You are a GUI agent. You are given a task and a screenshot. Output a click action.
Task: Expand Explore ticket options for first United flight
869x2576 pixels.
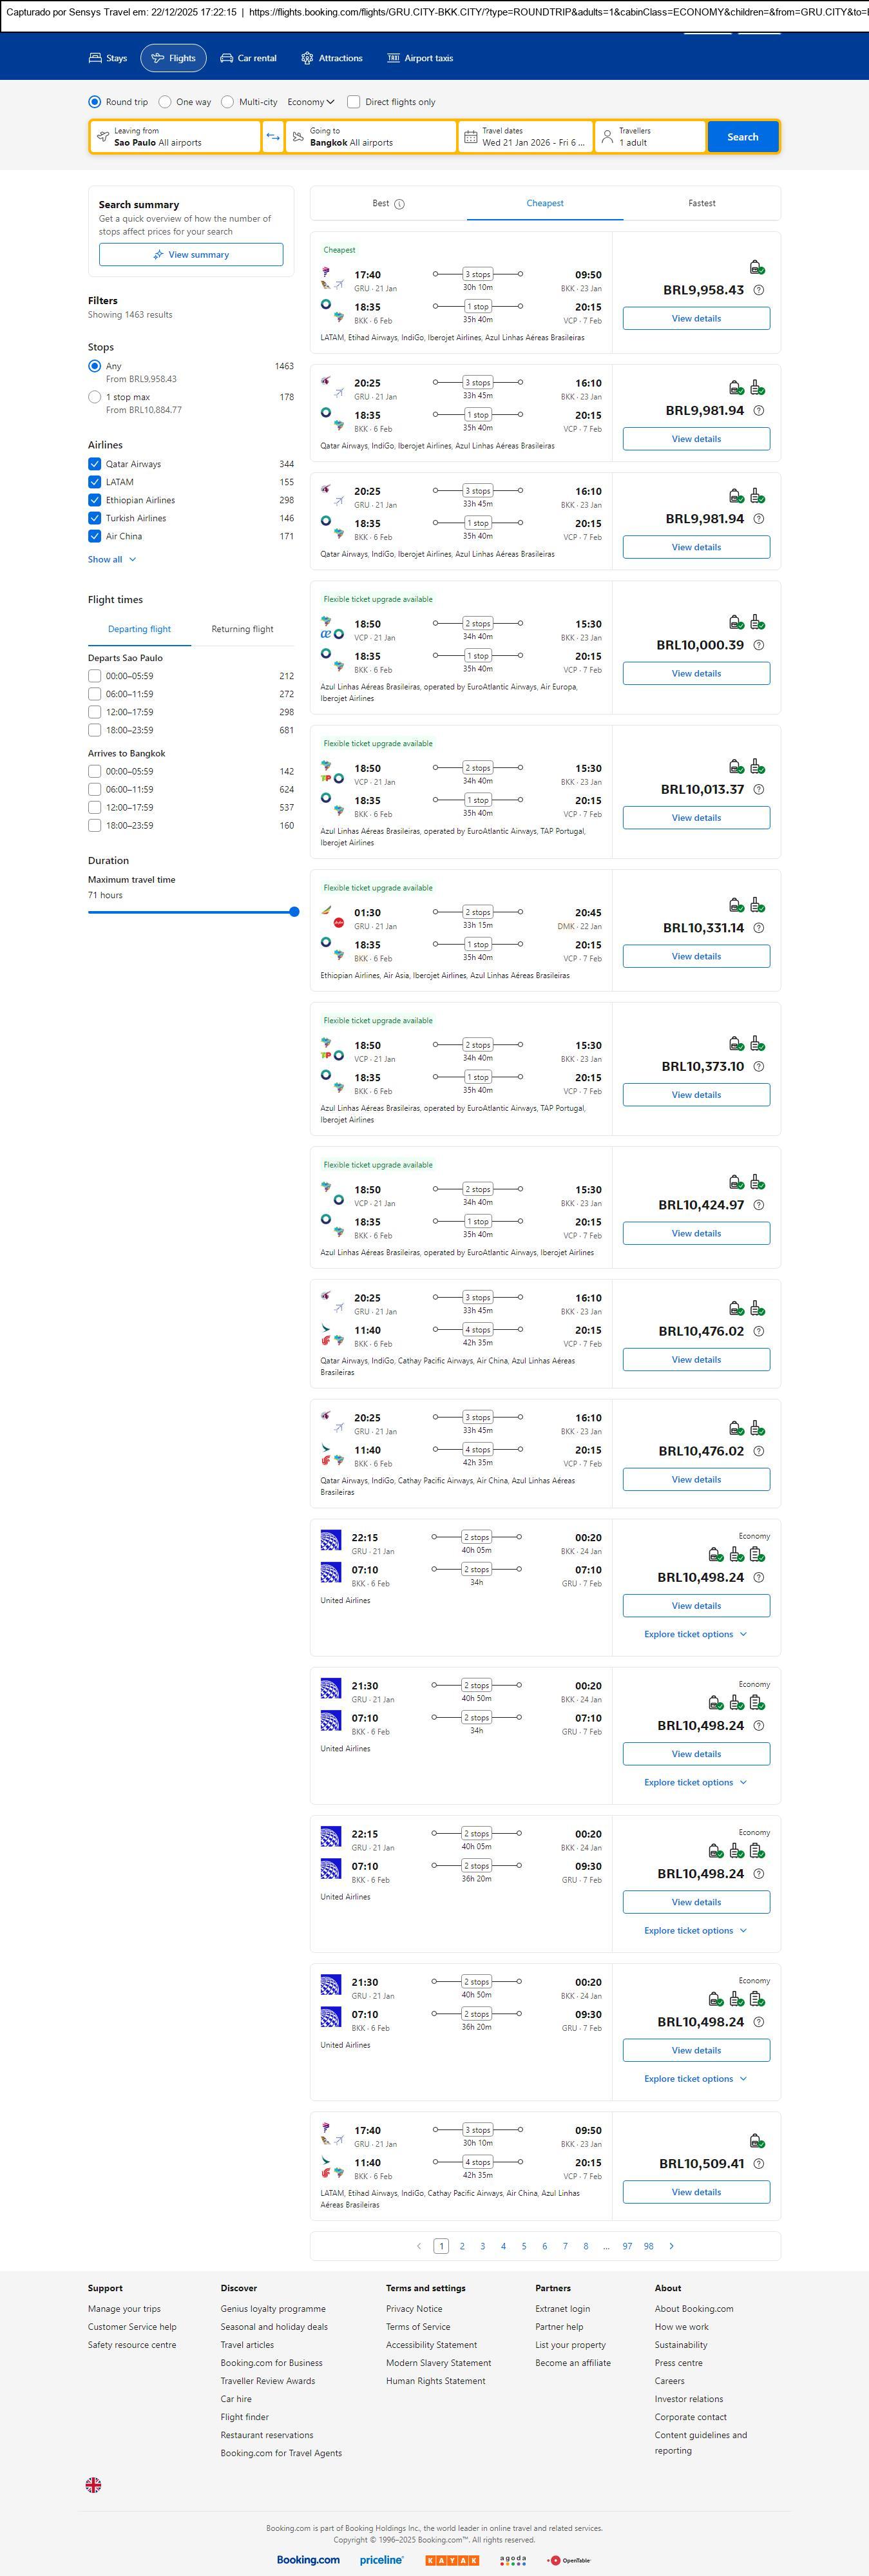coord(695,1634)
